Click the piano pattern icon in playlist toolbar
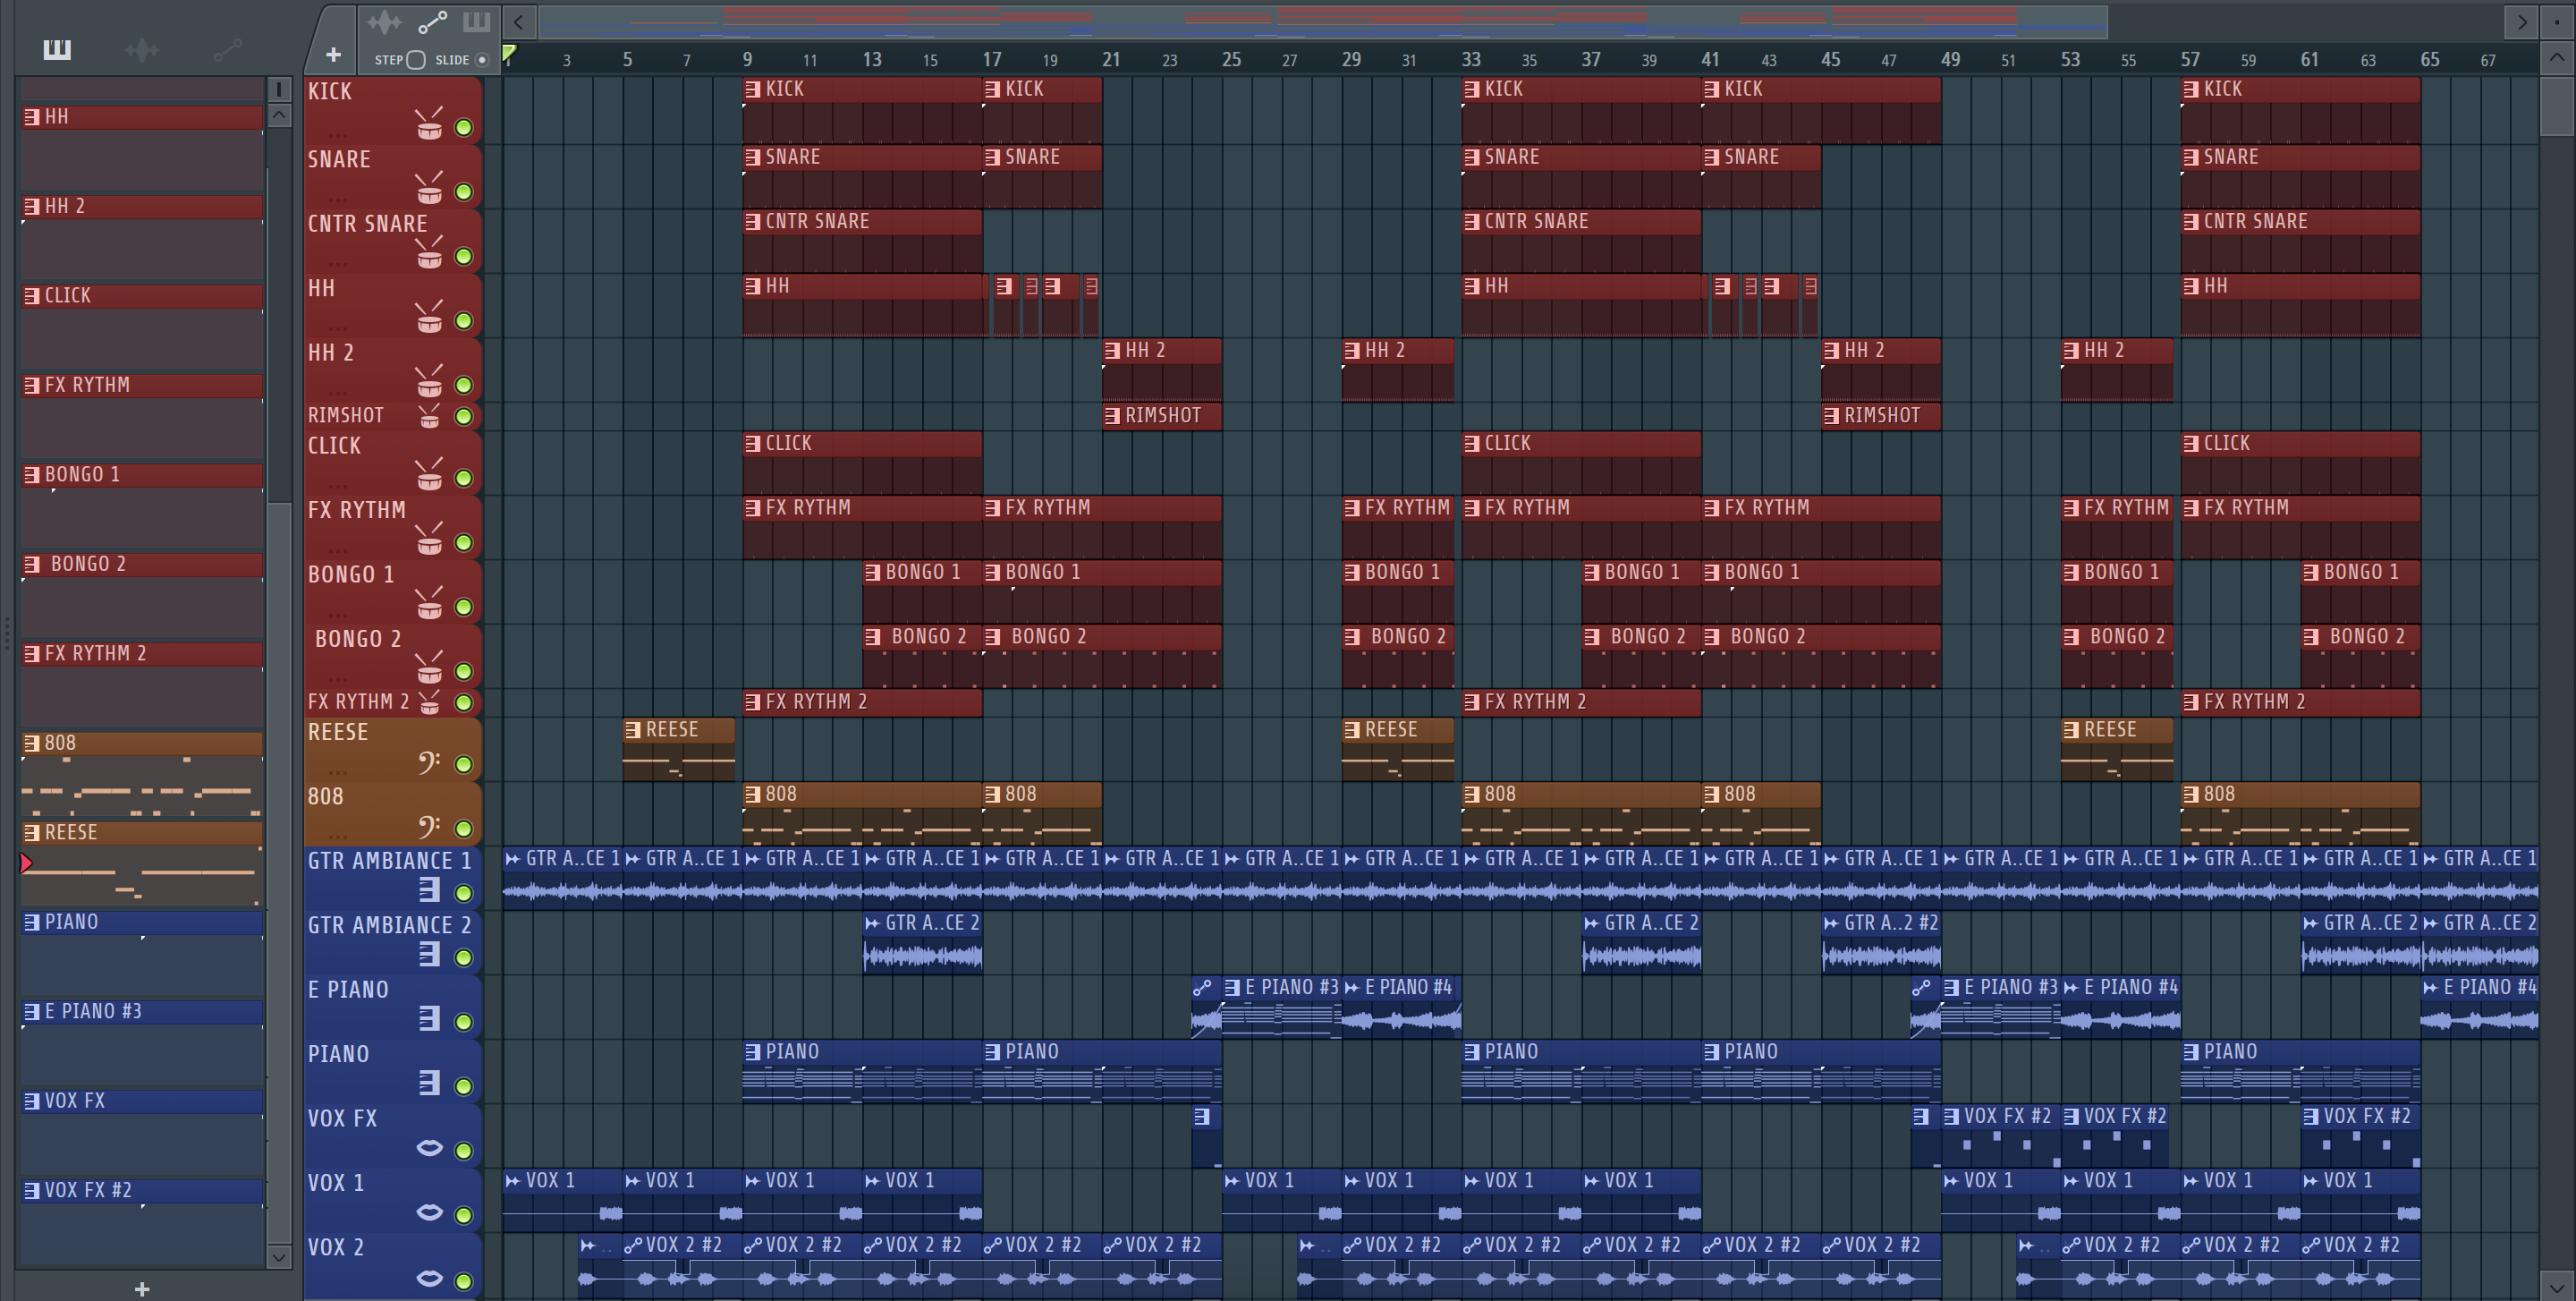The width and height of the screenshot is (2576, 1301). click(476, 22)
